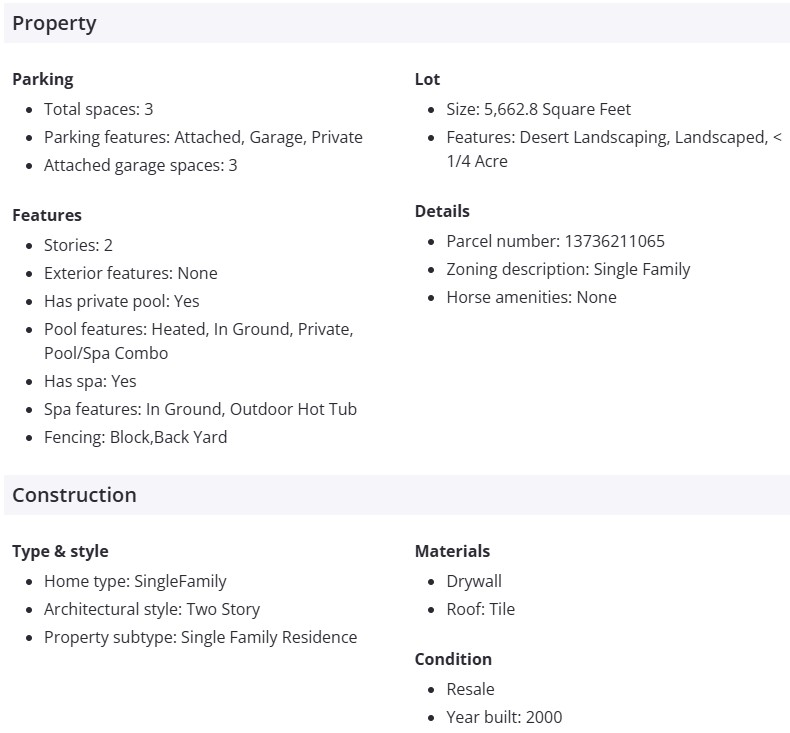Click the Lot heading
790x733 pixels.
pos(427,79)
